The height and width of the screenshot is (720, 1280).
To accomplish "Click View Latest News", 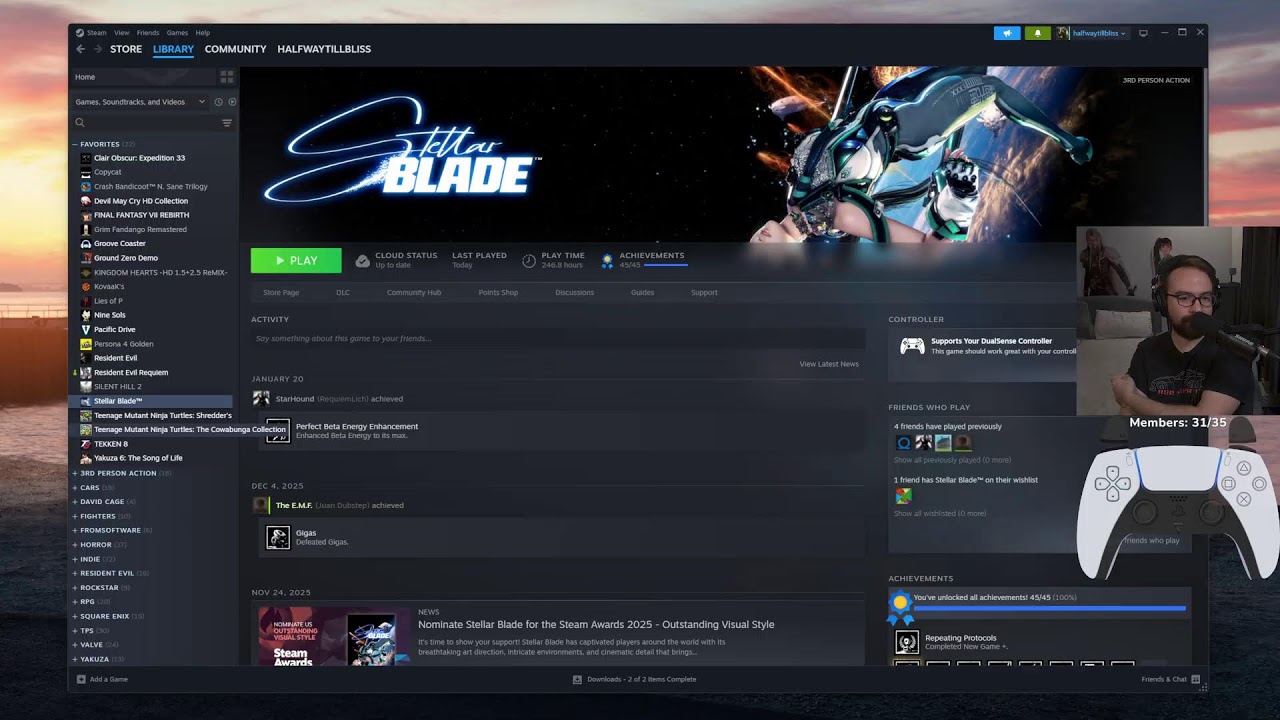I will click(x=829, y=364).
